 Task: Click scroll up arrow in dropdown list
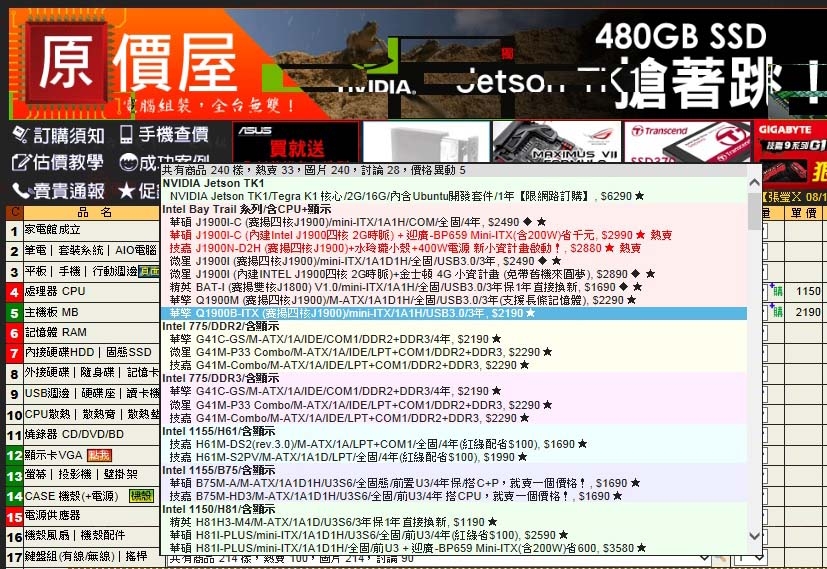(x=754, y=183)
